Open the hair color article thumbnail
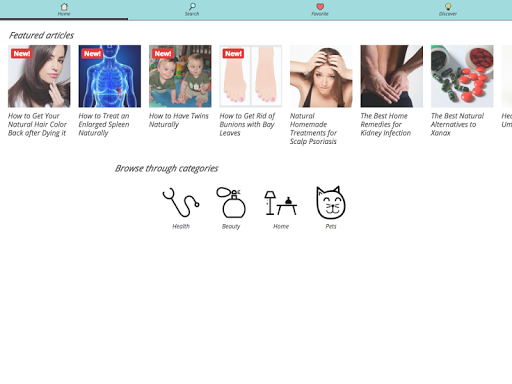Image resolution: width=512 pixels, height=384 pixels. click(39, 76)
